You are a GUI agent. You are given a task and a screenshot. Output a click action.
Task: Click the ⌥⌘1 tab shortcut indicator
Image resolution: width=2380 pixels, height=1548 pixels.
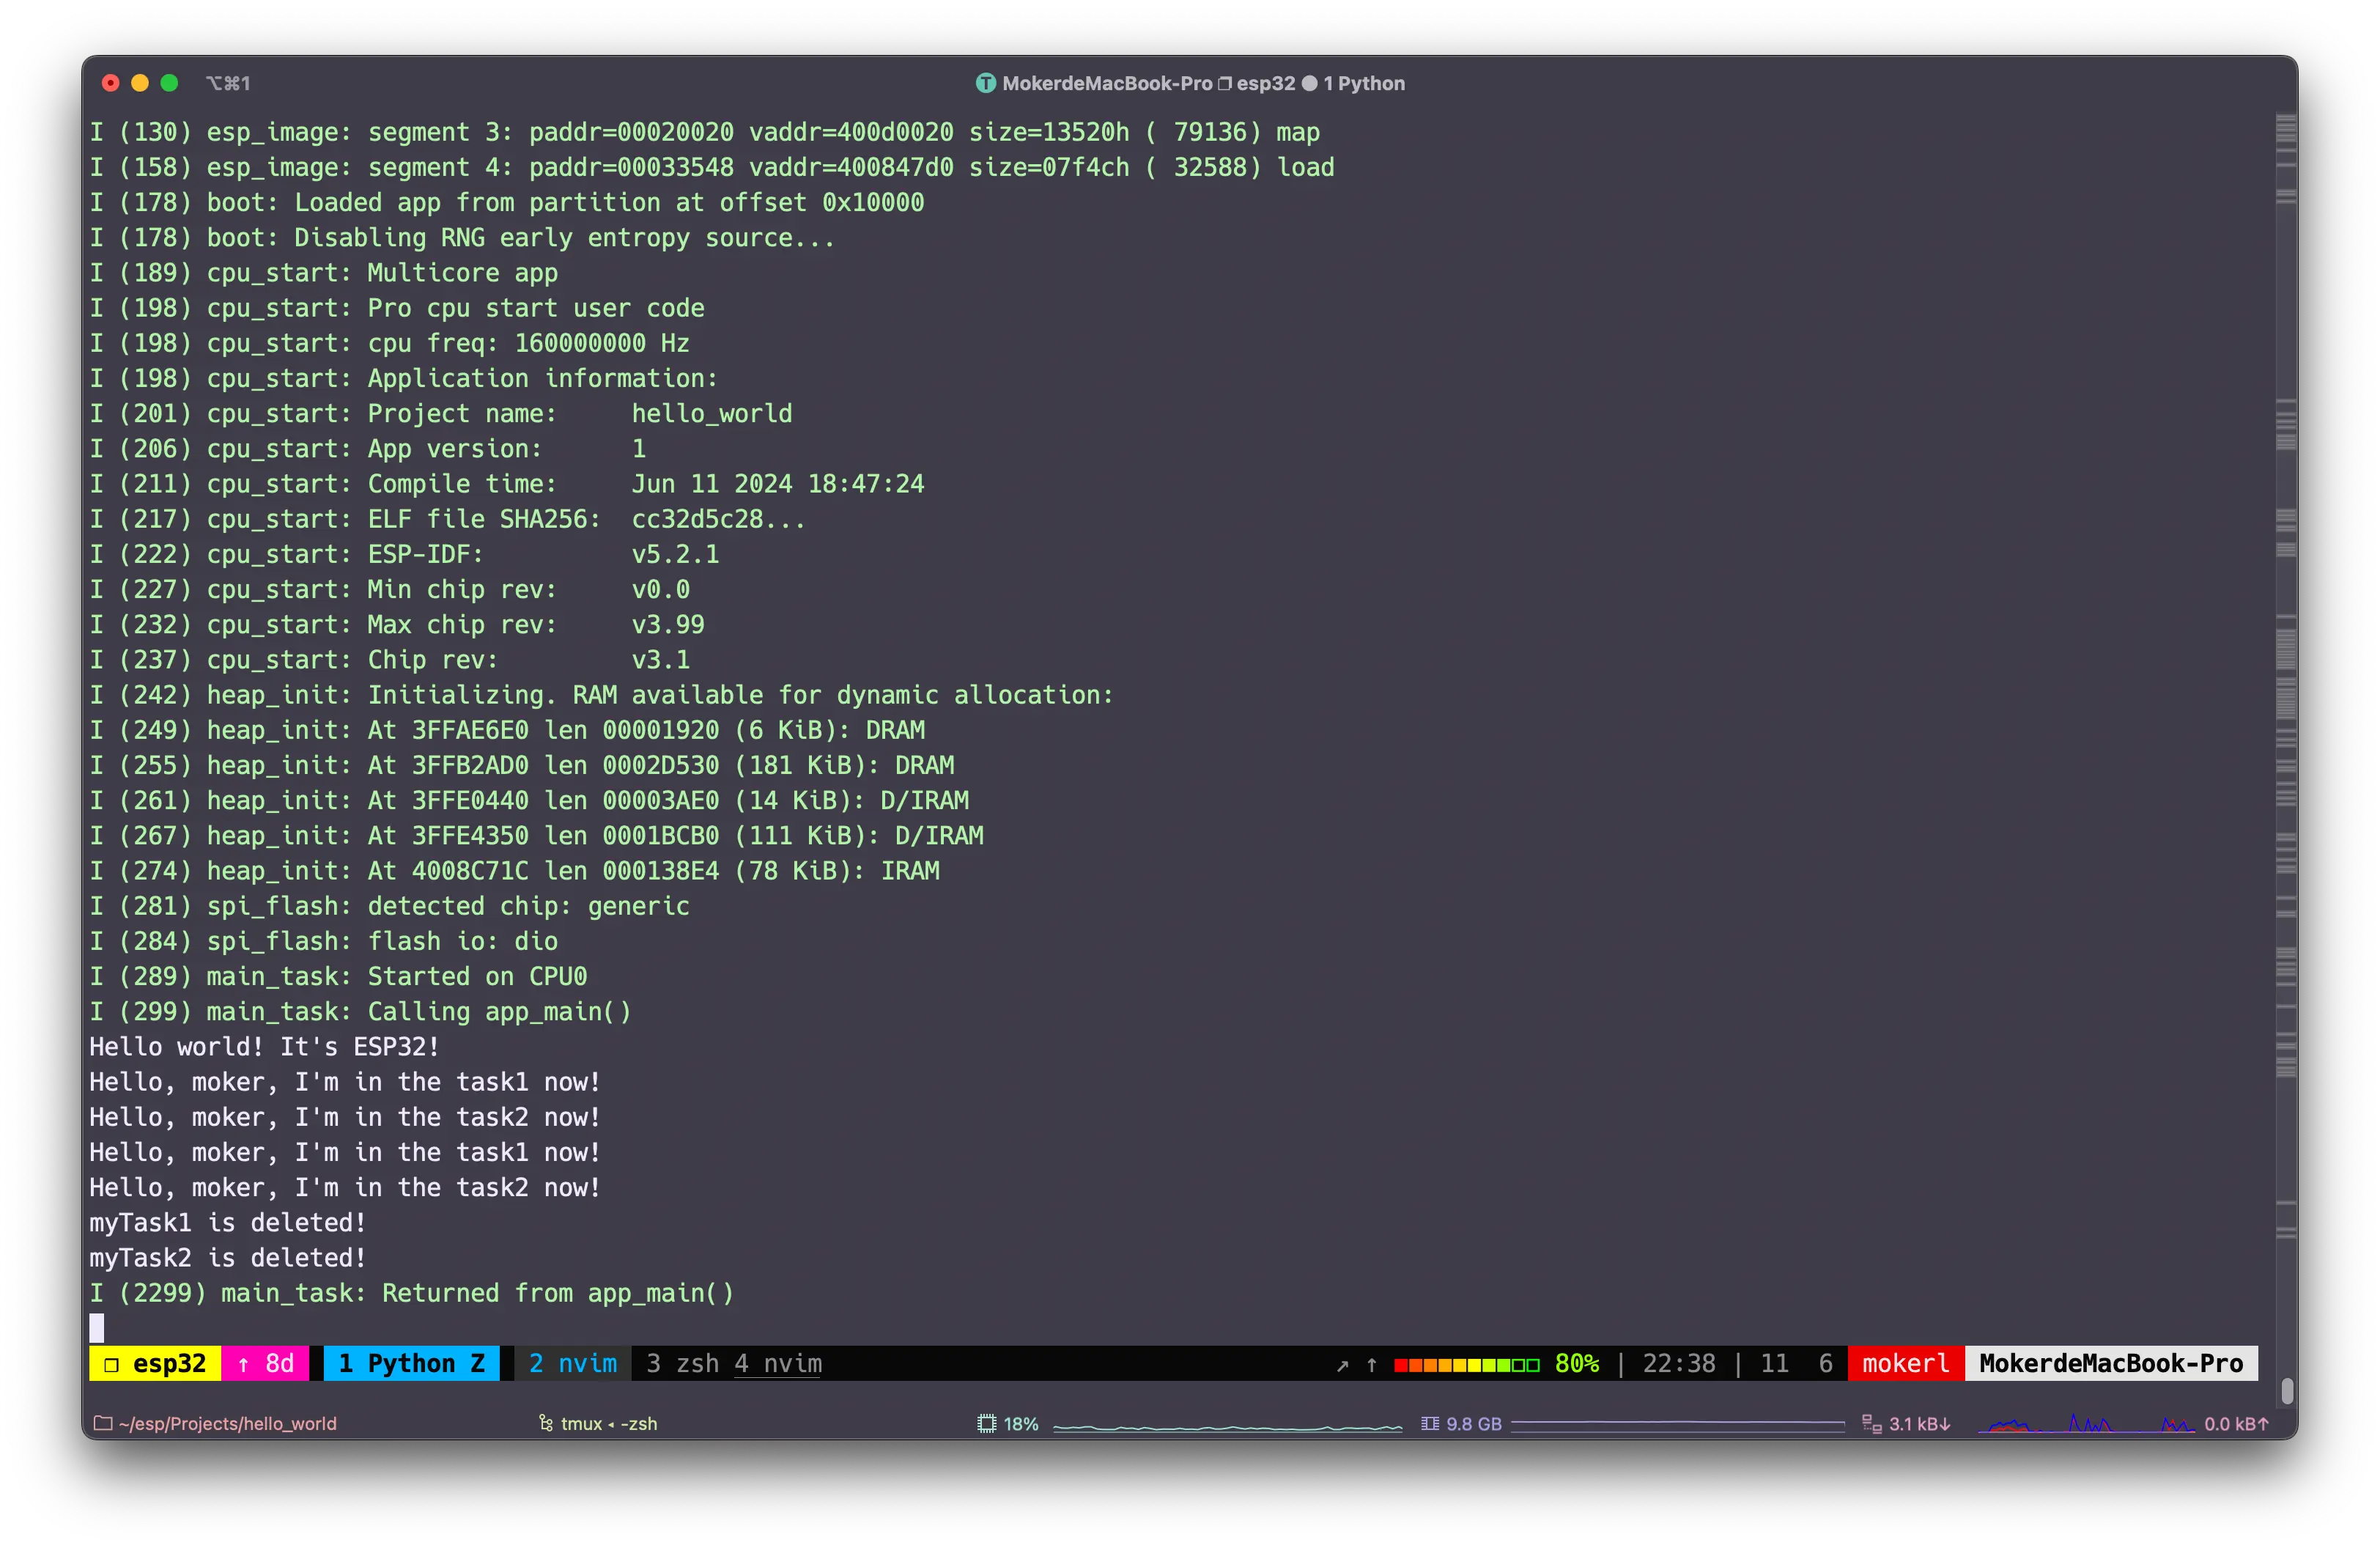(x=228, y=83)
